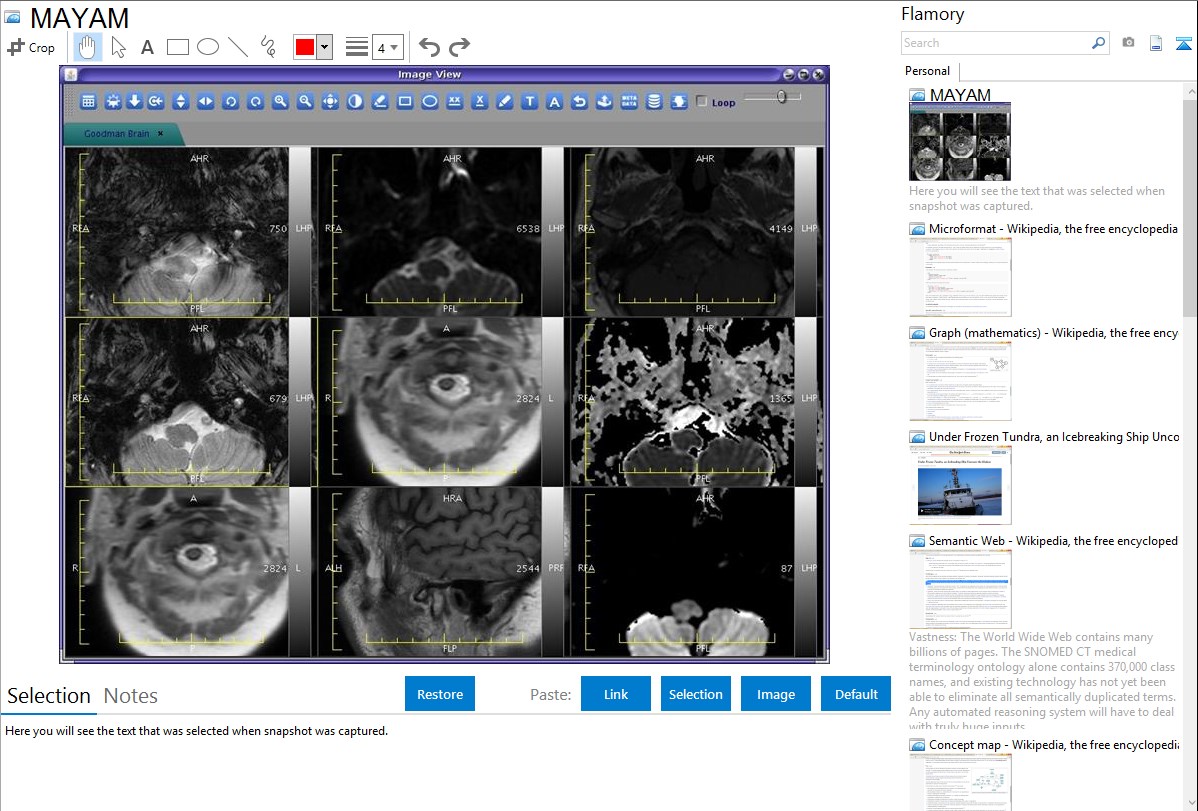Open the red color dropdown arrow
The height and width of the screenshot is (811, 1198).
pyautogui.click(x=324, y=47)
